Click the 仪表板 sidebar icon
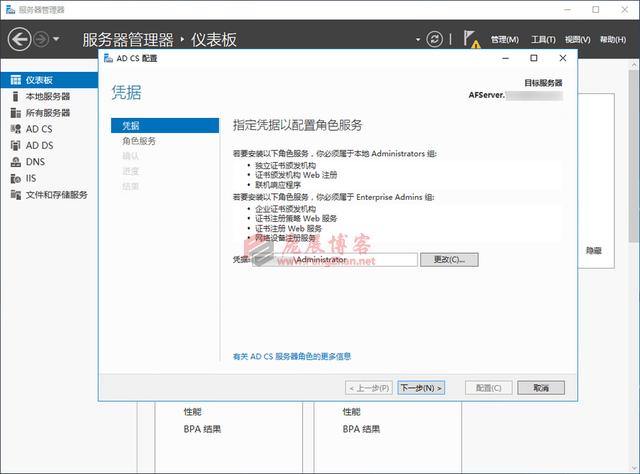Viewport: 640px width, 474px height. (16, 80)
